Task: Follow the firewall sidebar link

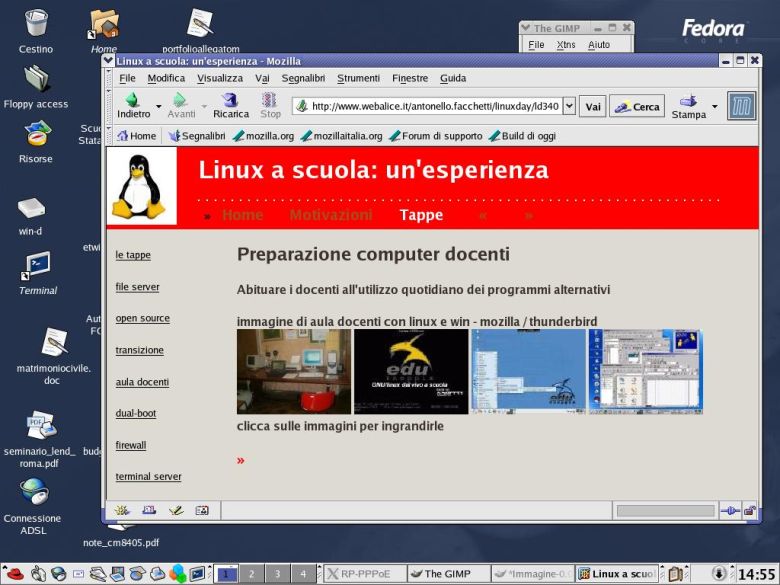Action: (131, 445)
